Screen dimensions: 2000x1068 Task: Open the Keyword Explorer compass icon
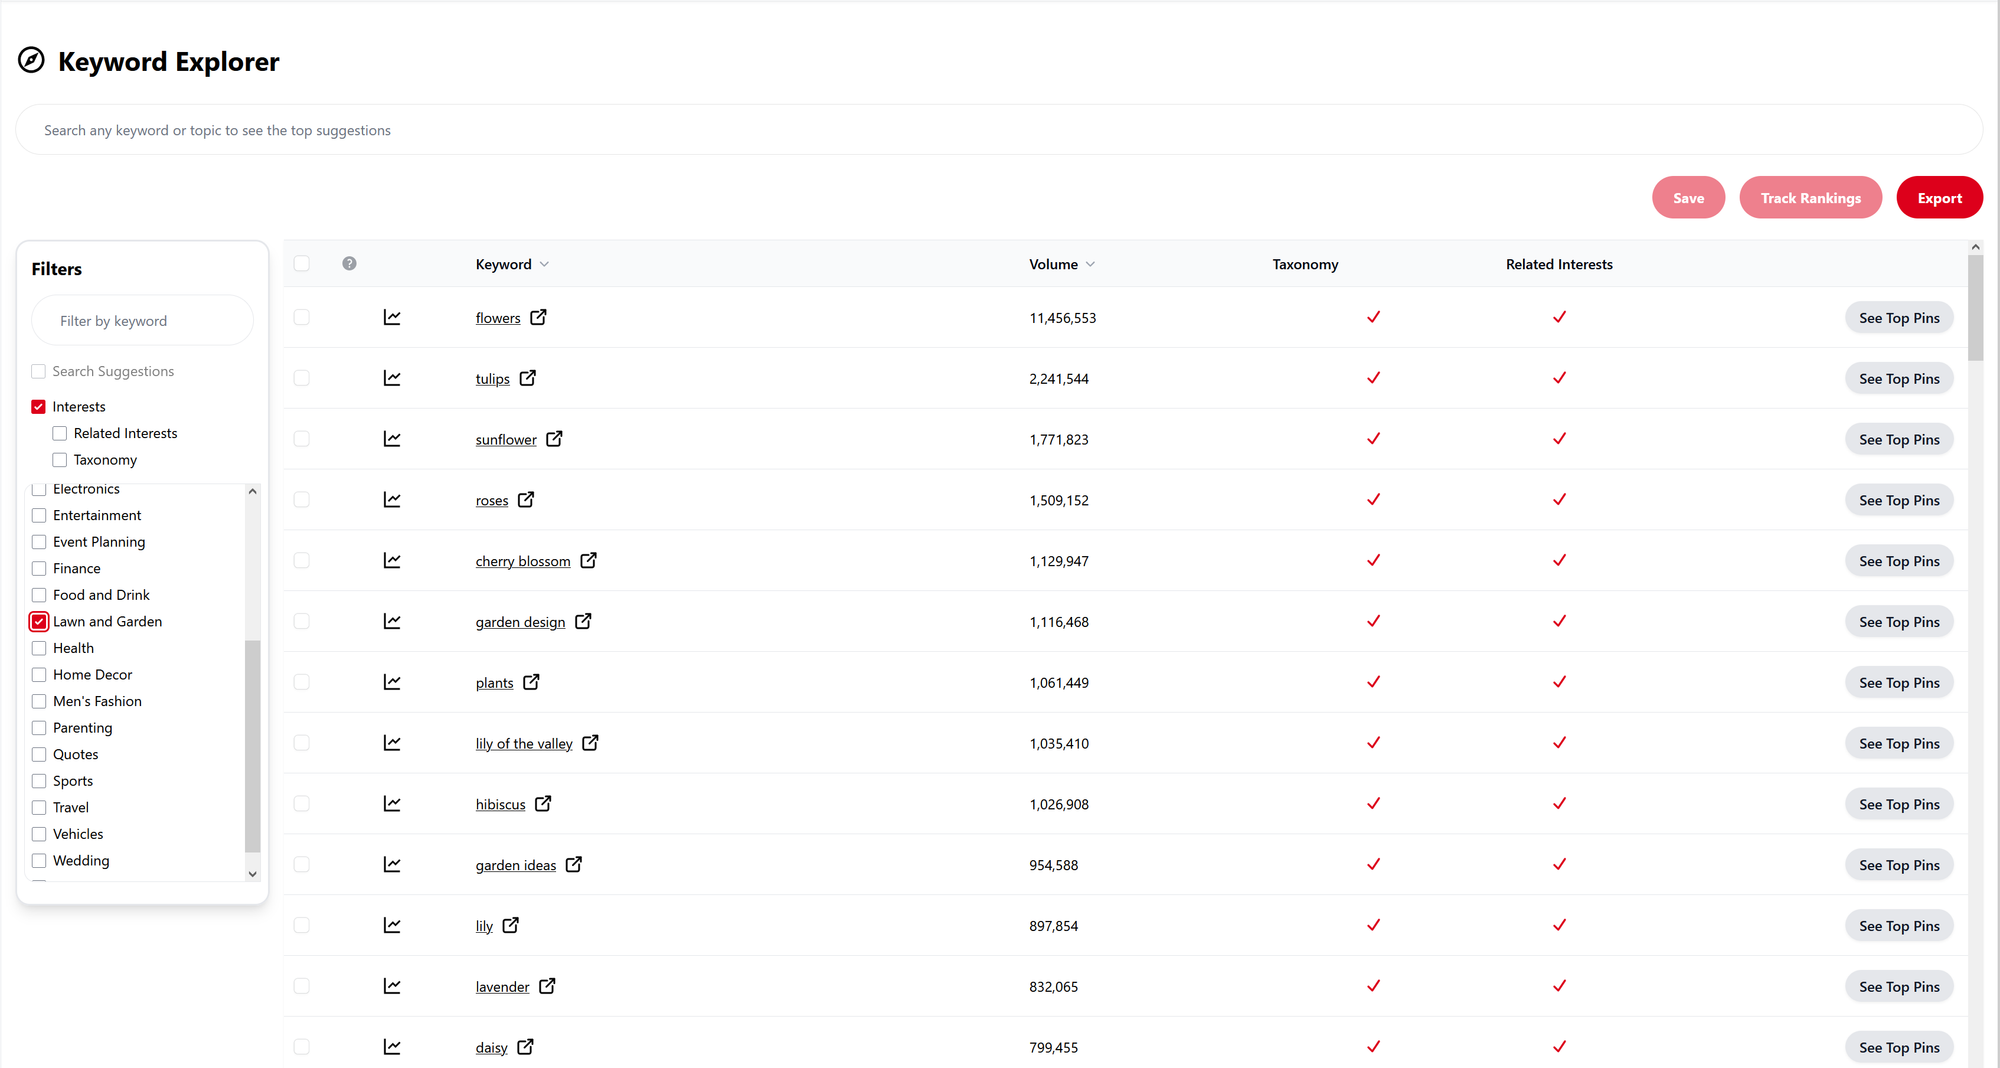point(31,61)
